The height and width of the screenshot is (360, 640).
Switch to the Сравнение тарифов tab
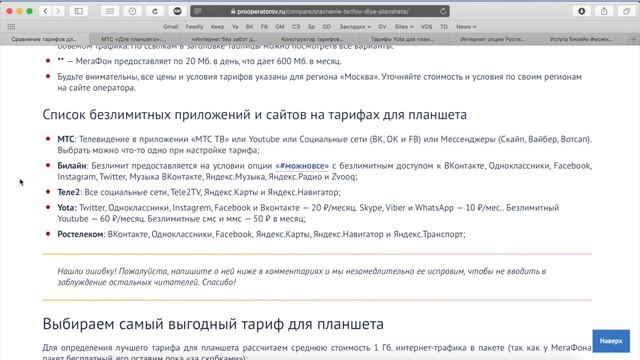44,39
